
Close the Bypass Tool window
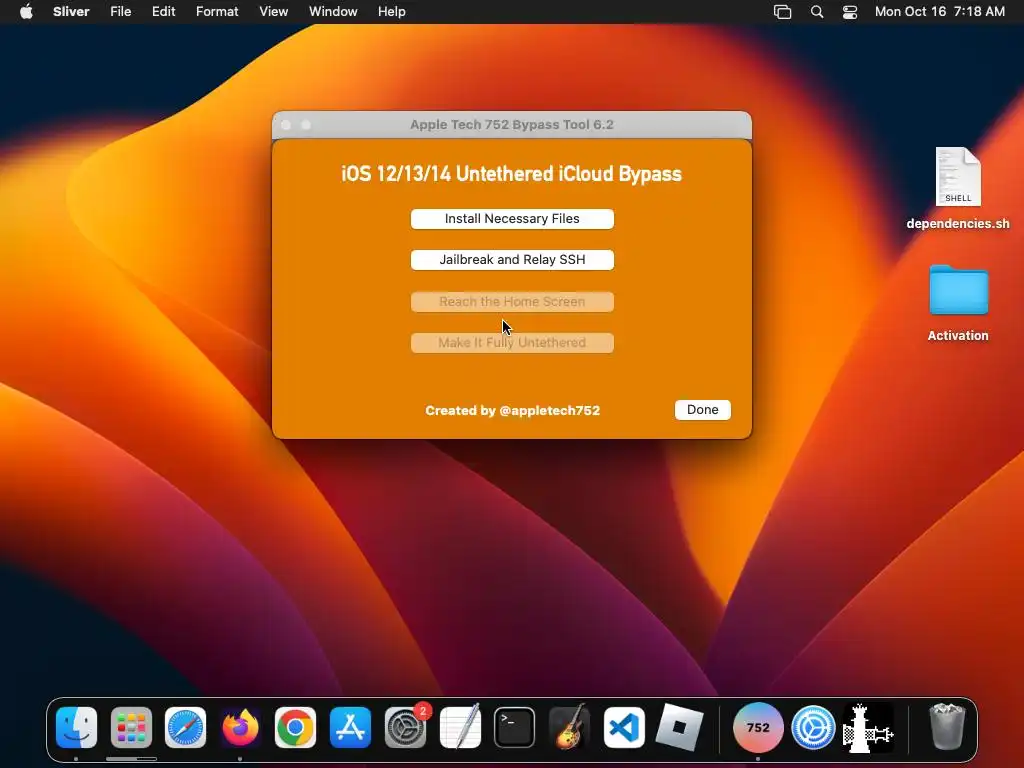pyautogui.click(x=286, y=125)
